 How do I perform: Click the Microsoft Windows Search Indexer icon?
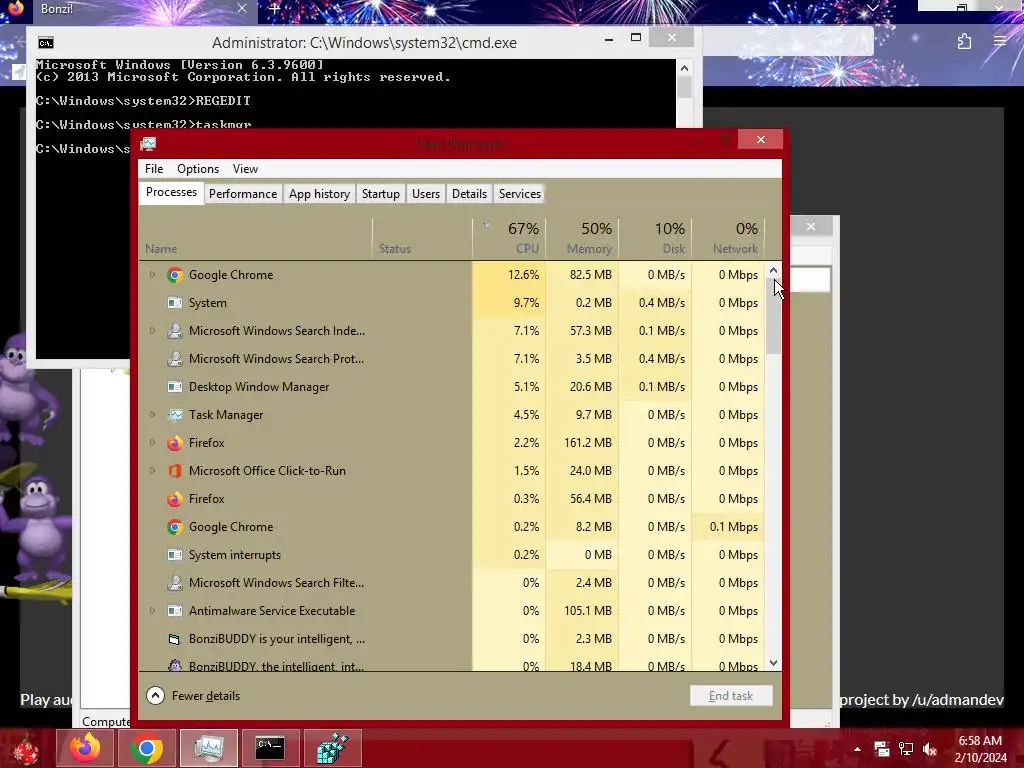pos(174,331)
